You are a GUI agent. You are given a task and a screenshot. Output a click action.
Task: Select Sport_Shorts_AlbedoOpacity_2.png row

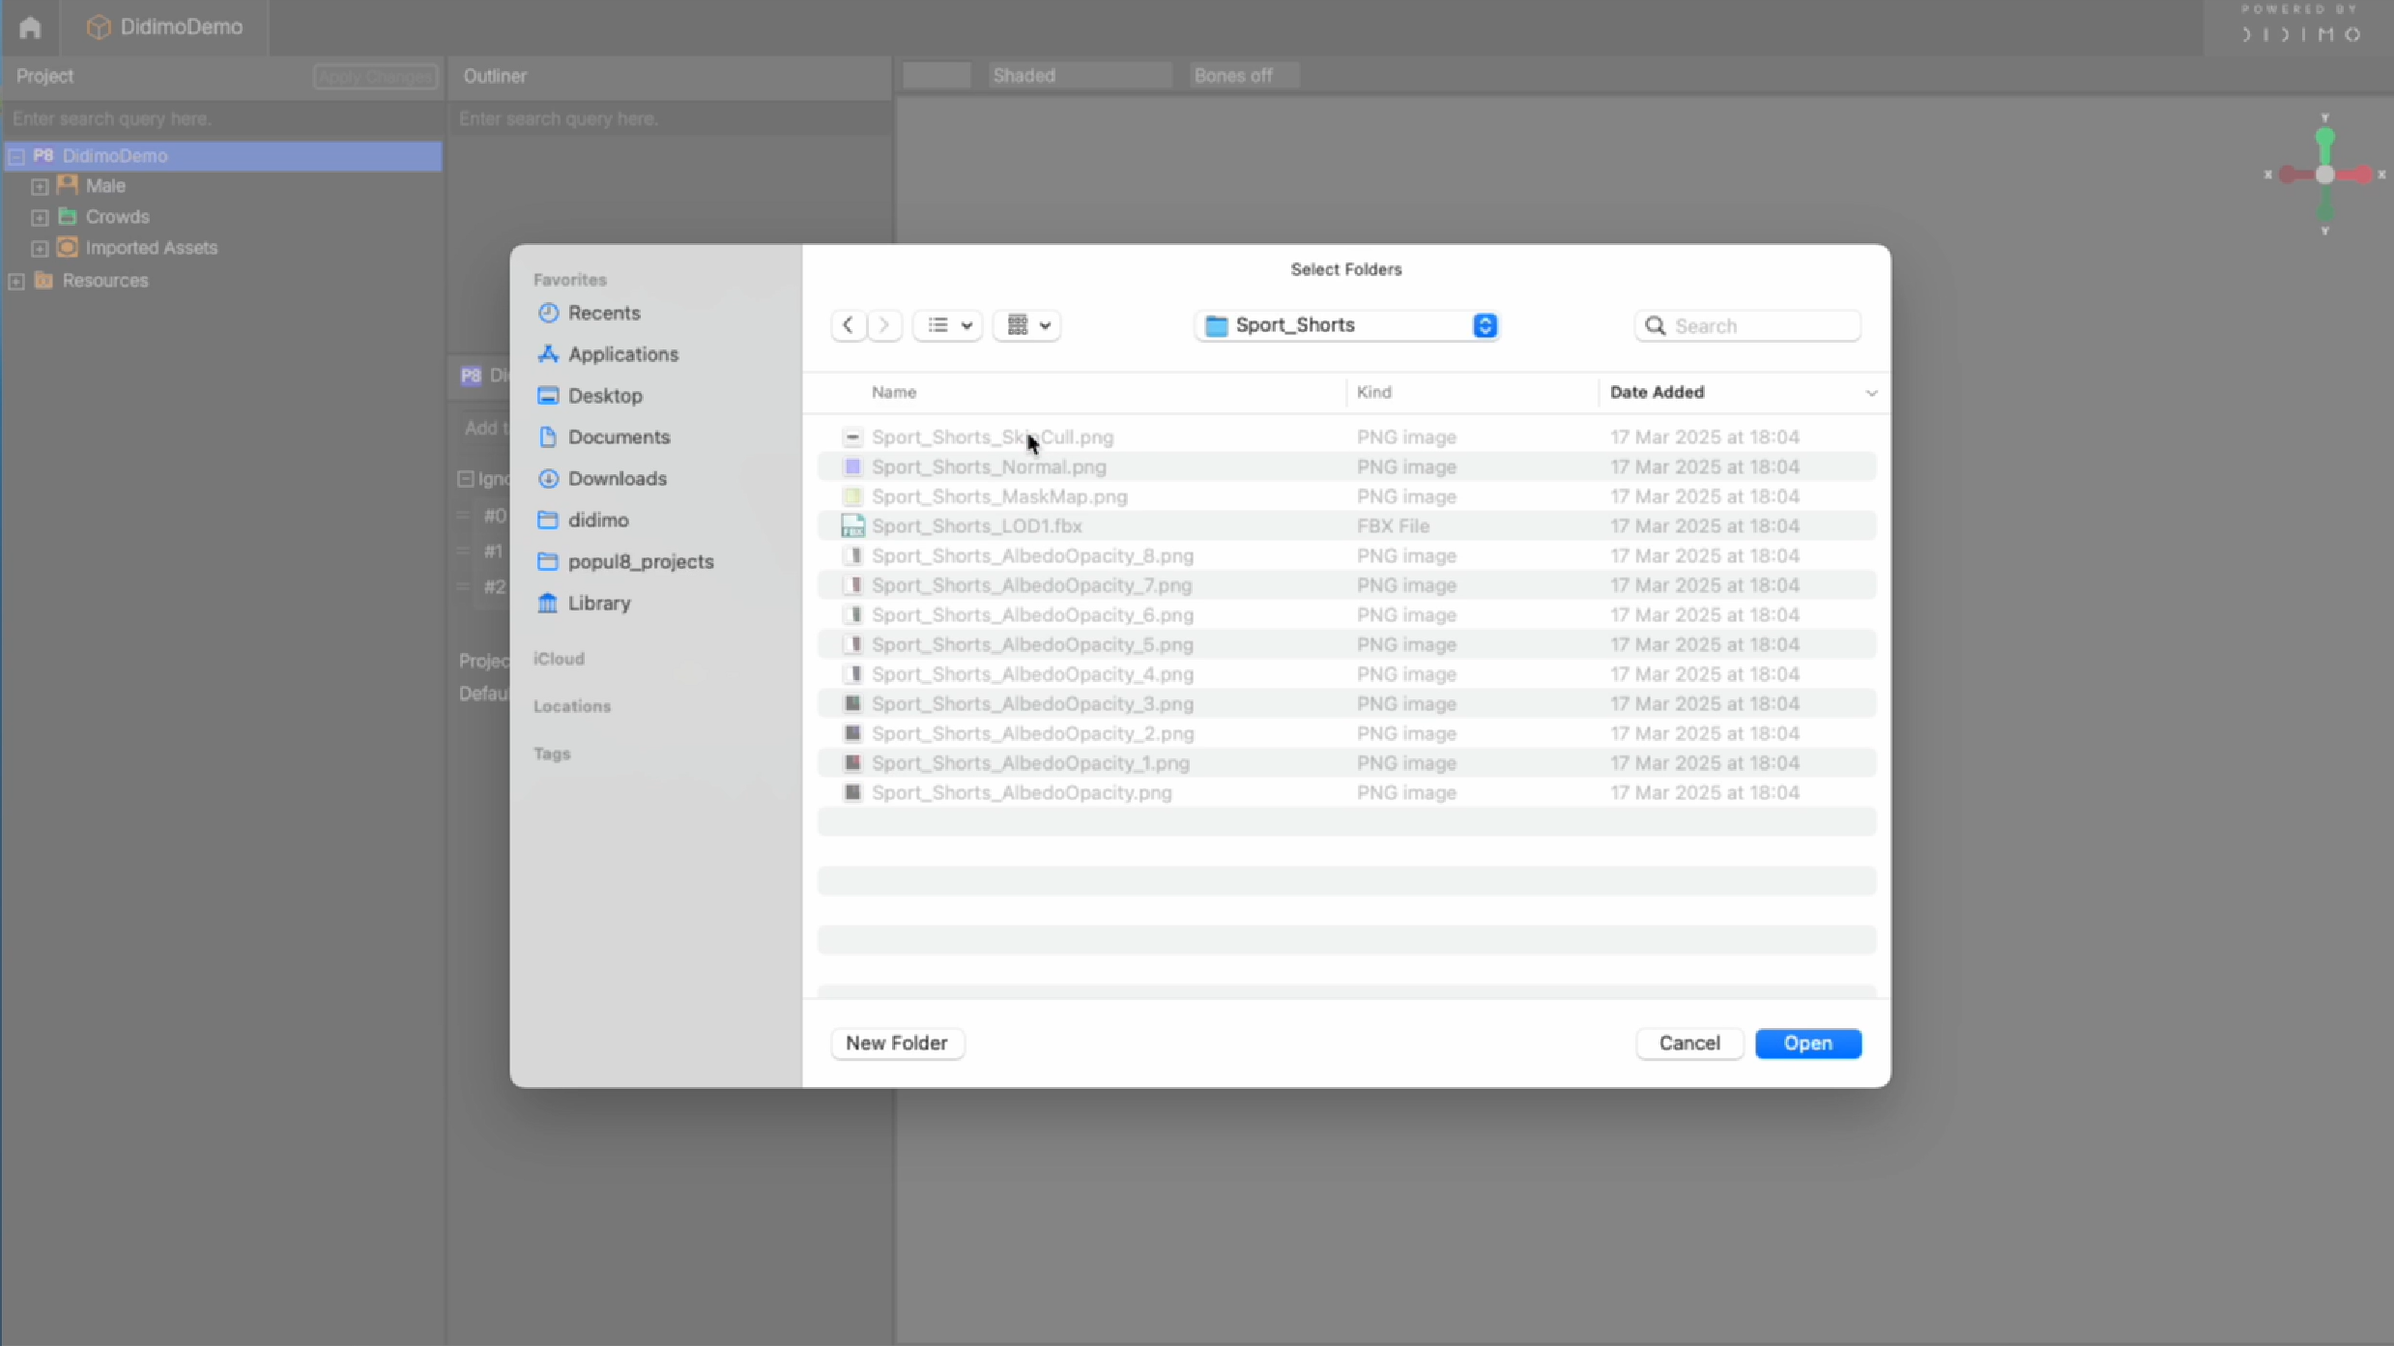point(1346,733)
